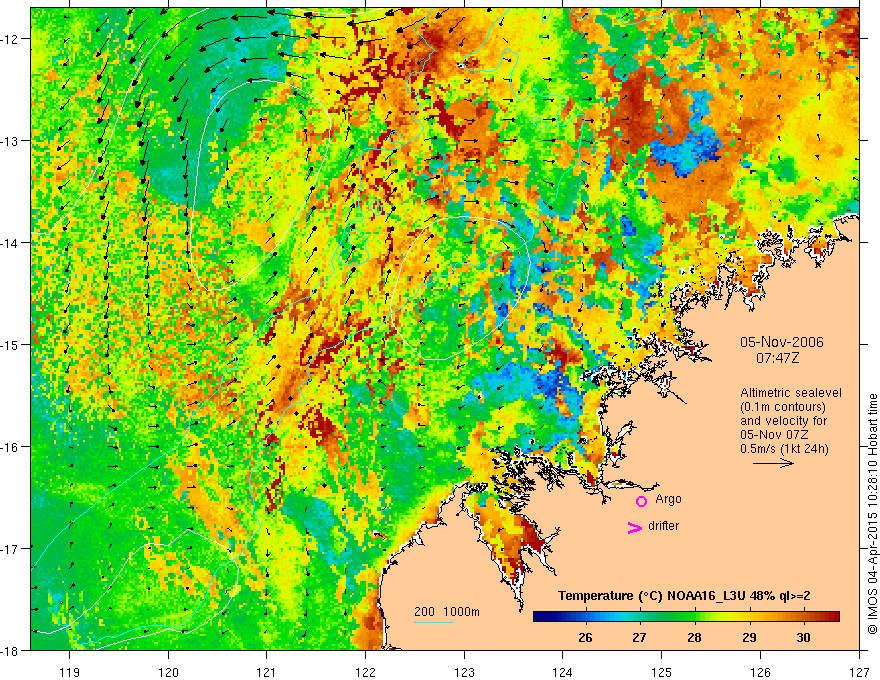Click color bar label 28
880x680 pixels.
694,637
